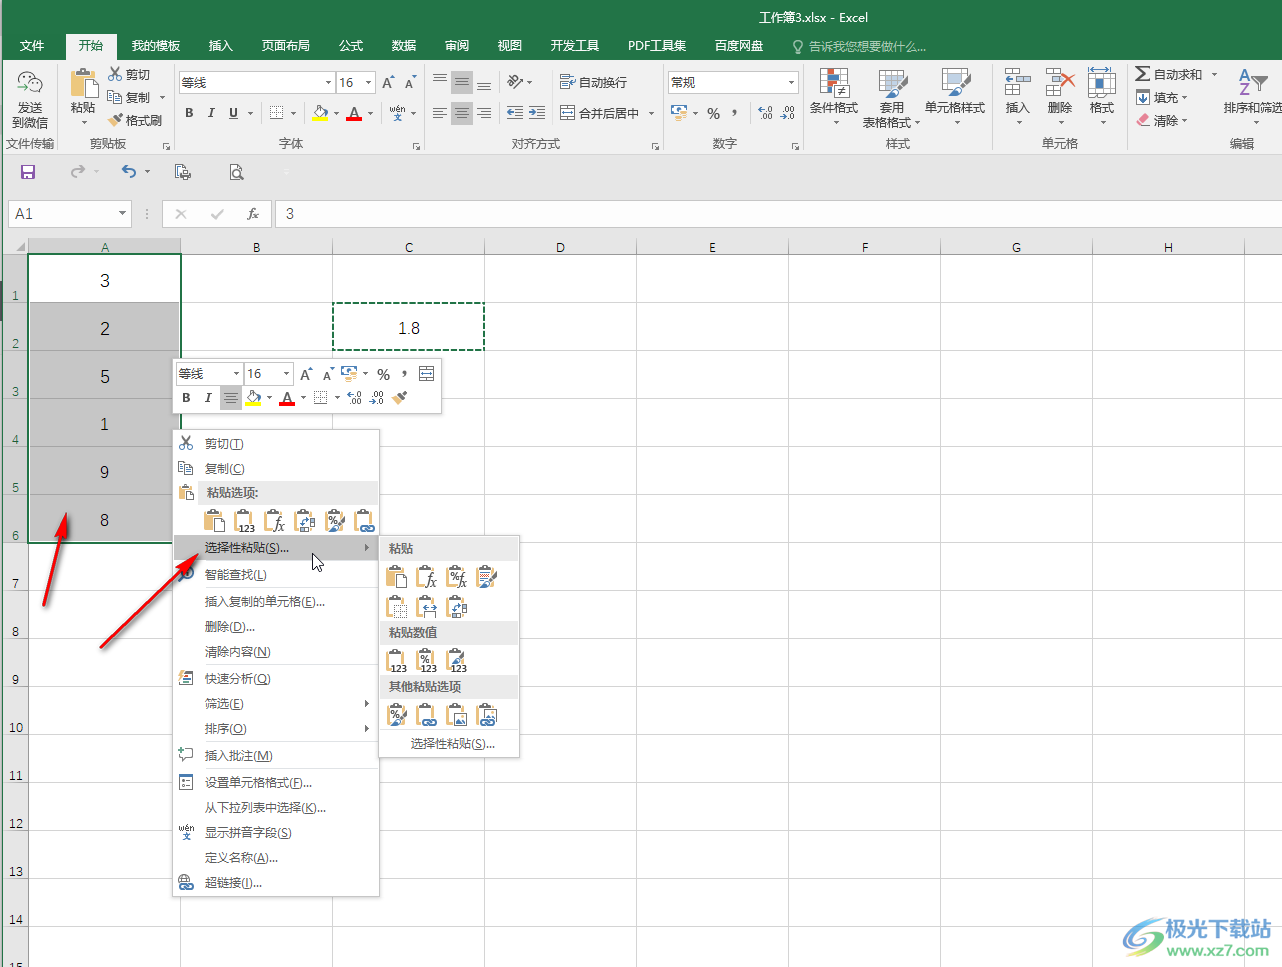Toggle Italic in the ribbon font group
The width and height of the screenshot is (1282, 967).
coord(211,113)
